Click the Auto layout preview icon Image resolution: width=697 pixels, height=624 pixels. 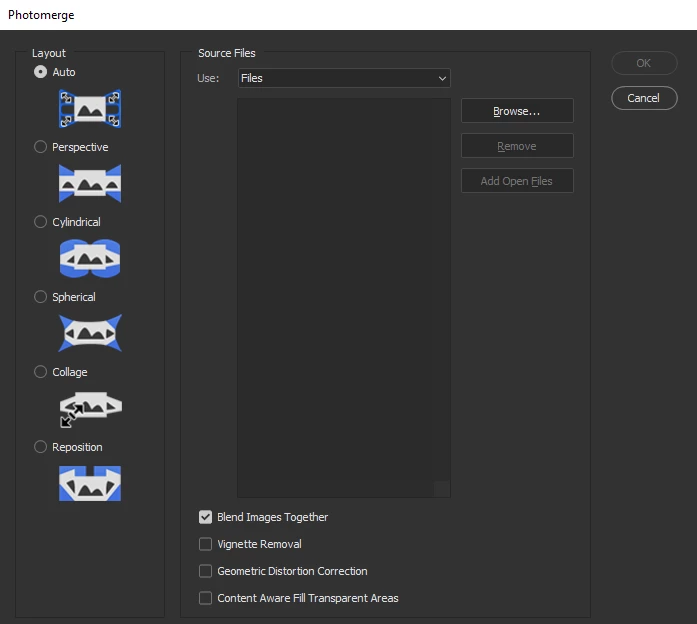90,109
